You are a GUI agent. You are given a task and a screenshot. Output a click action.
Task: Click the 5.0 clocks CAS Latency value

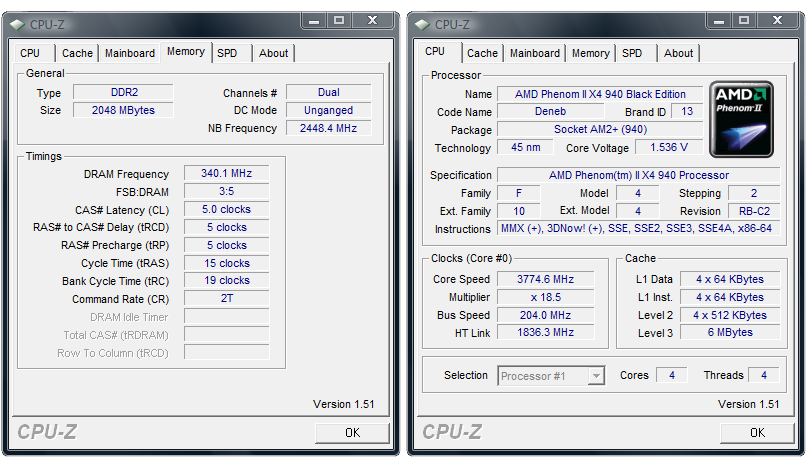(226, 209)
